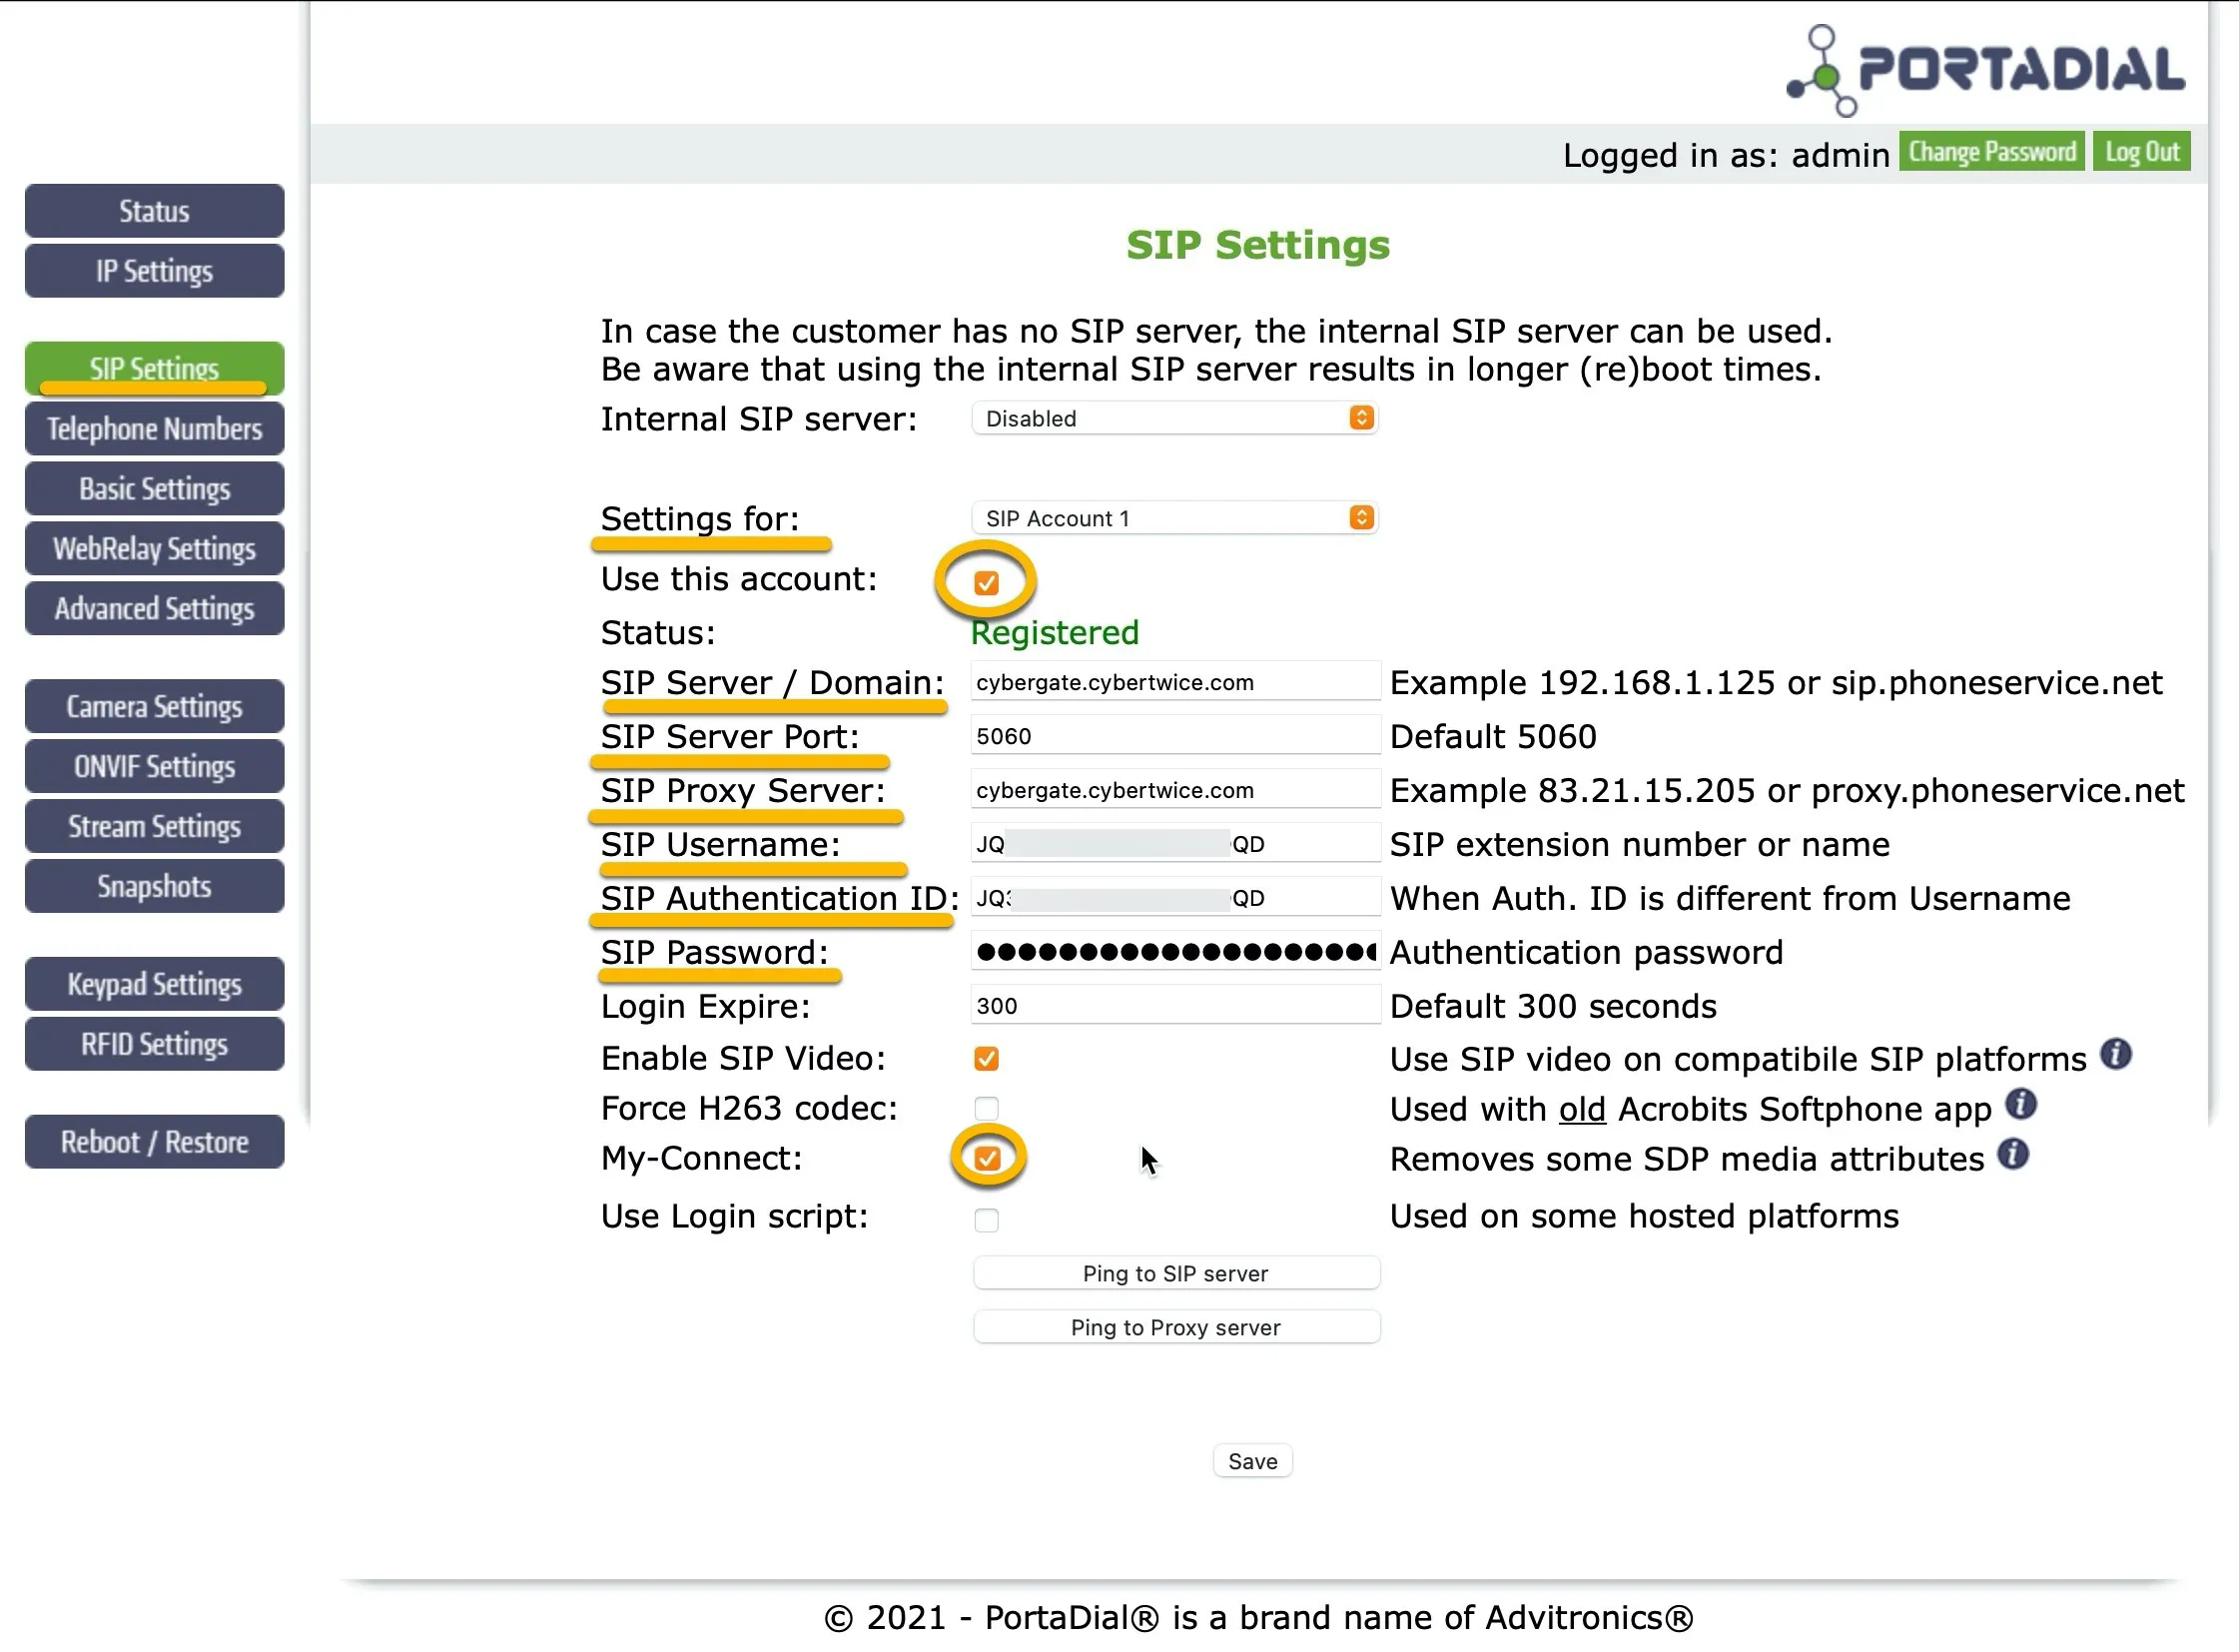The height and width of the screenshot is (1652, 2239).
Task: Click the SIP Proxy Server field
Action: tap(1176, 790)
